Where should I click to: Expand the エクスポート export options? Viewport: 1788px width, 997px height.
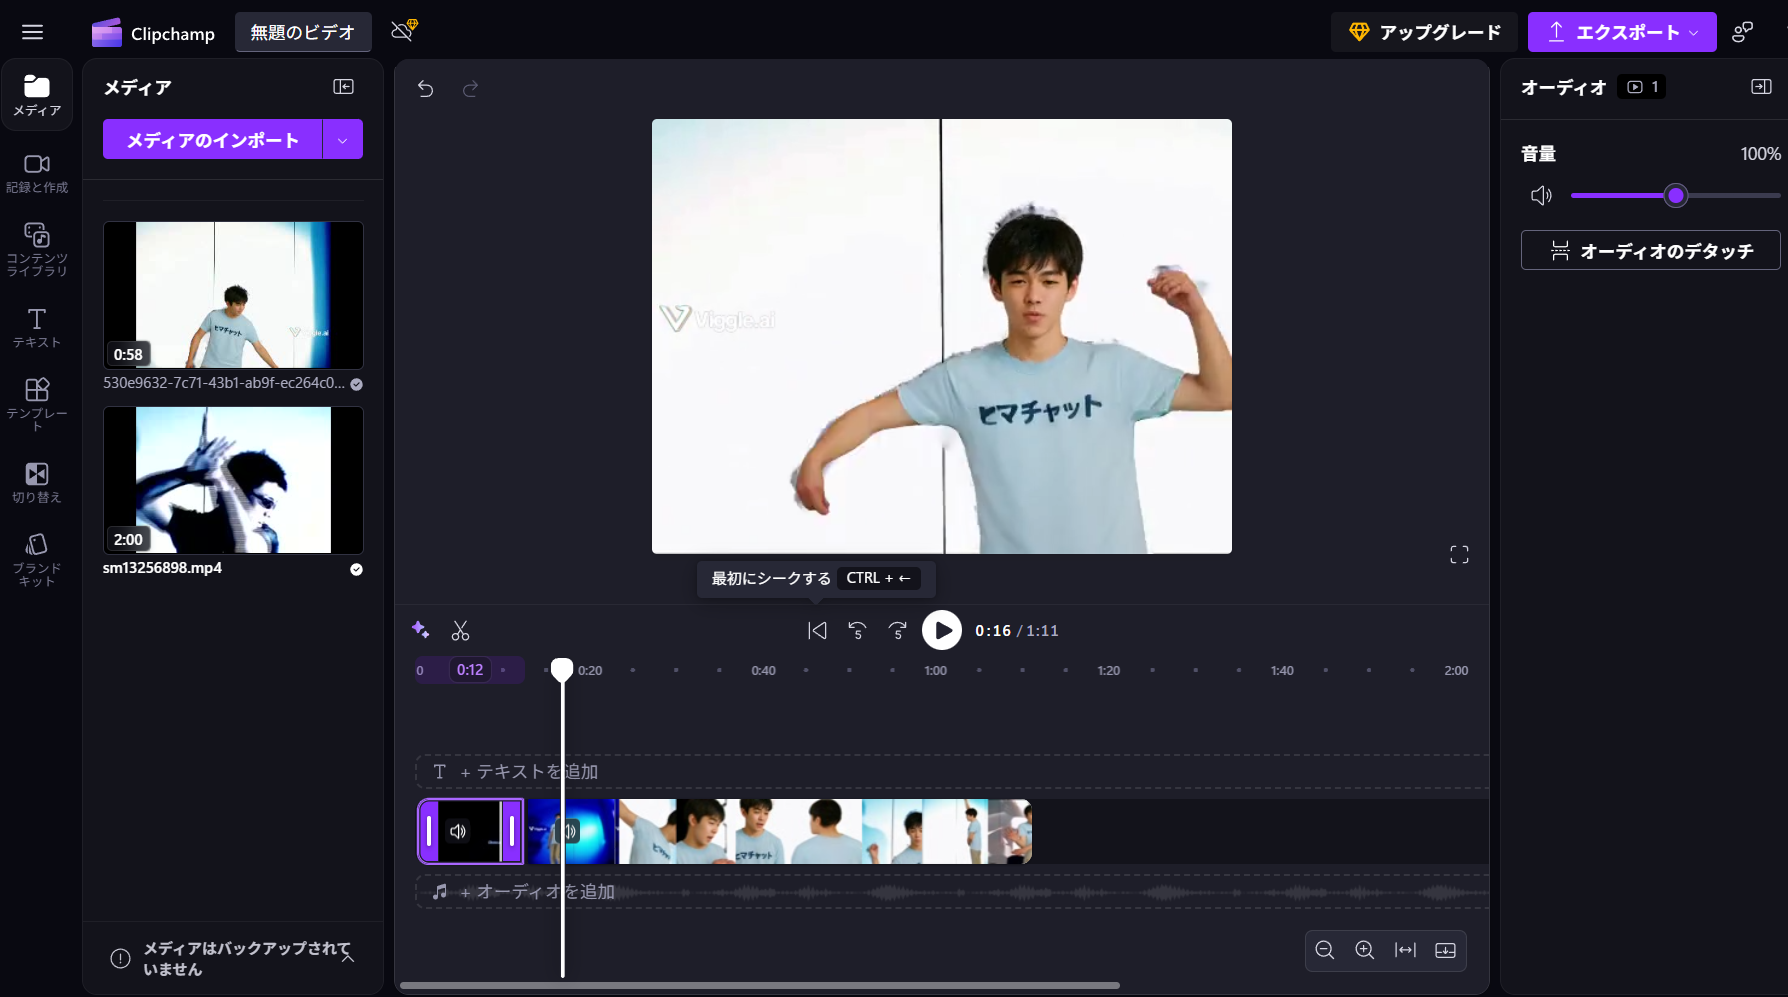pos(1693,33)
